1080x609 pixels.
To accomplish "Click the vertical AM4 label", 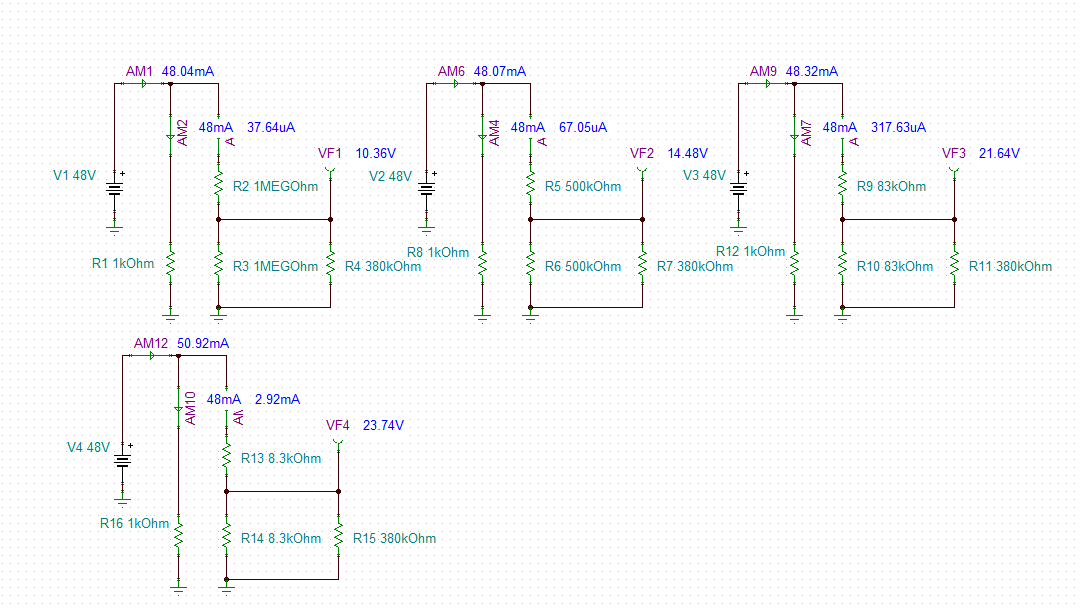I will pyautogui.click(x=495, y=133).
